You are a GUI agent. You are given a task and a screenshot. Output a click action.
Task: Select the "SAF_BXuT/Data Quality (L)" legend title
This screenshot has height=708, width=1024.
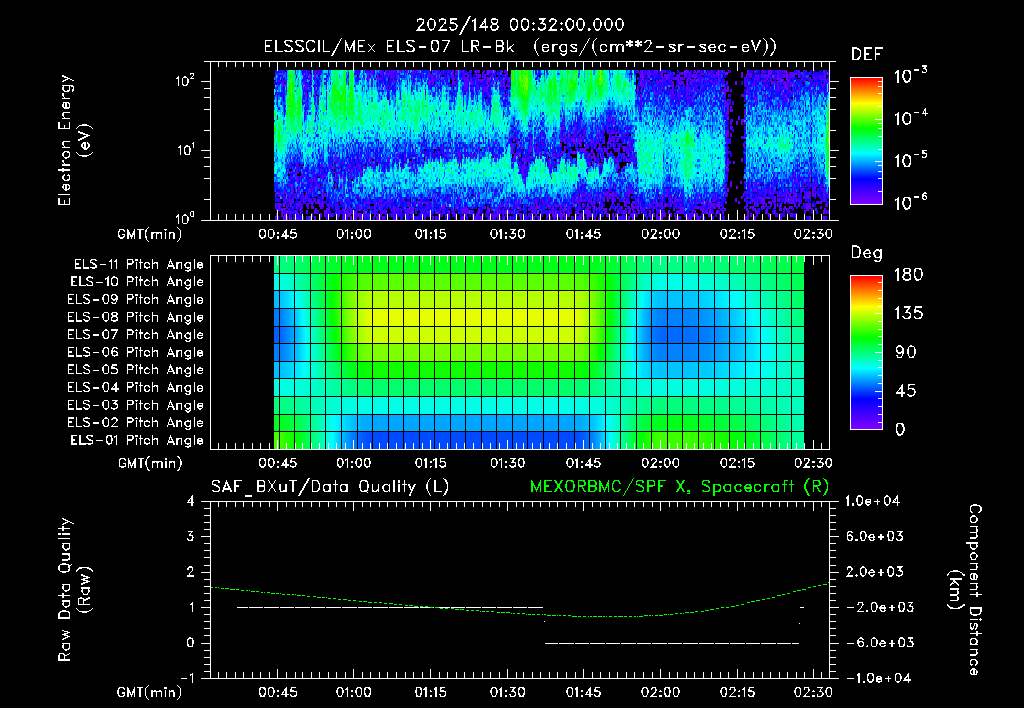(x=330, y=487)
